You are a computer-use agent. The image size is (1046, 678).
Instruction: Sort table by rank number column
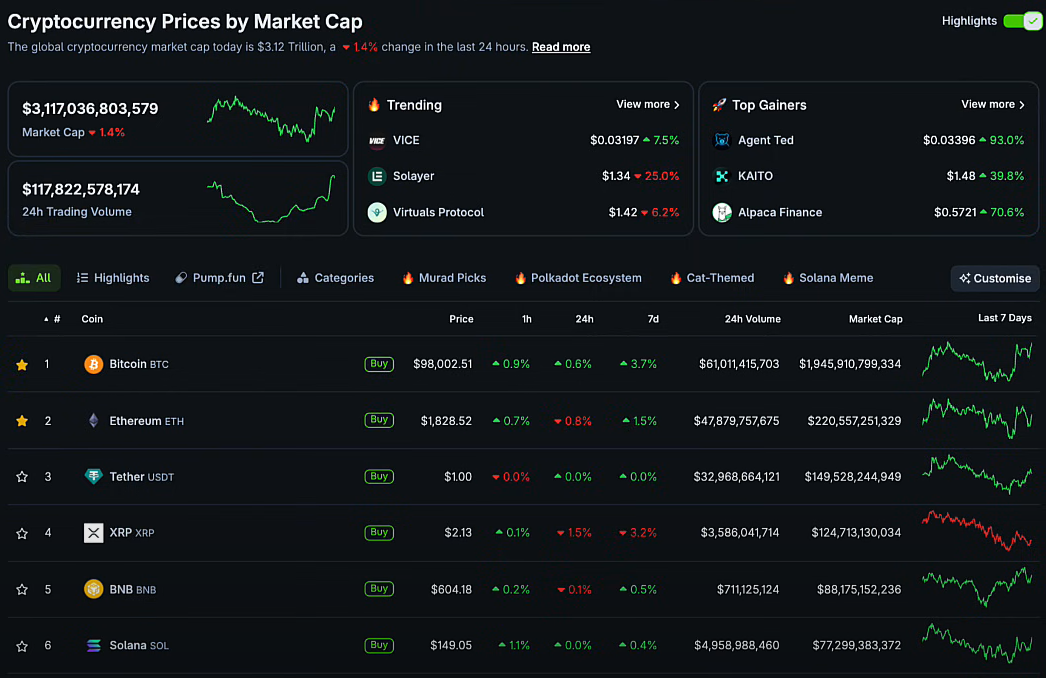(56, 319)
